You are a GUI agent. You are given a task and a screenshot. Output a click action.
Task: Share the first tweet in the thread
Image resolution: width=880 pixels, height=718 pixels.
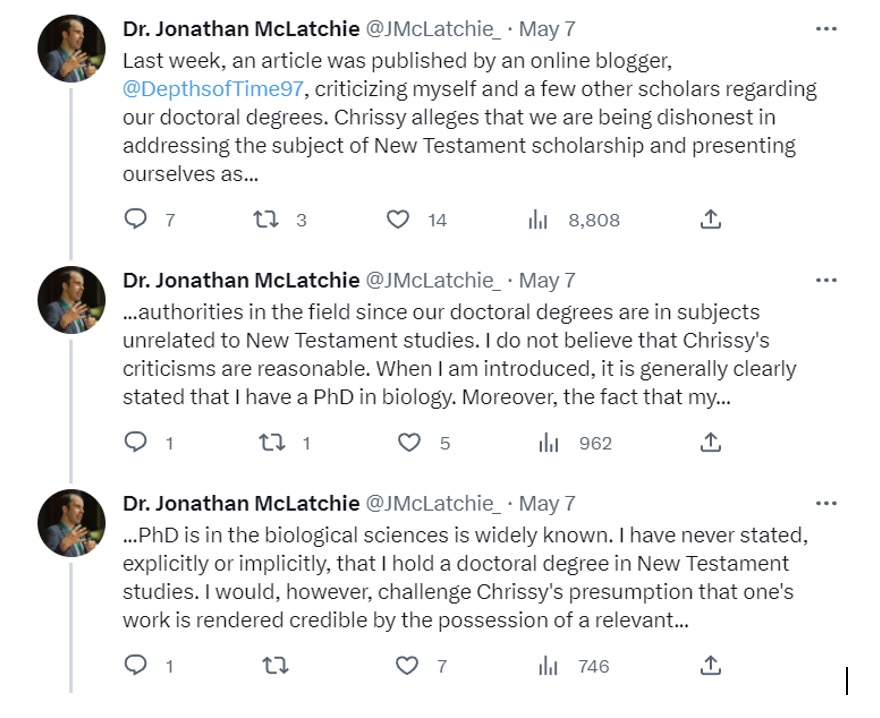[x=710, y=219]
